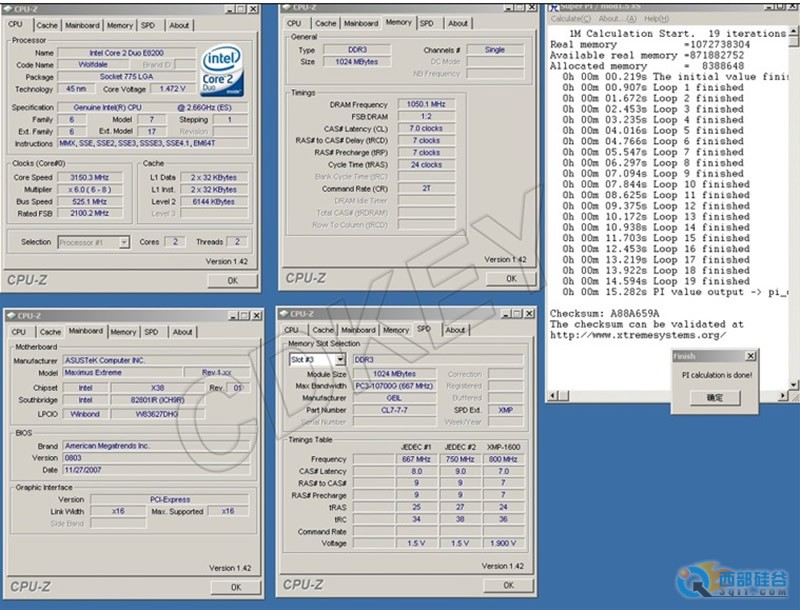800x610 pixels.
Task: Click the Max Bandwidth value 'PC3-10700G (667 MHz)'
Action: pyautogui.click(x=394, y=386)
